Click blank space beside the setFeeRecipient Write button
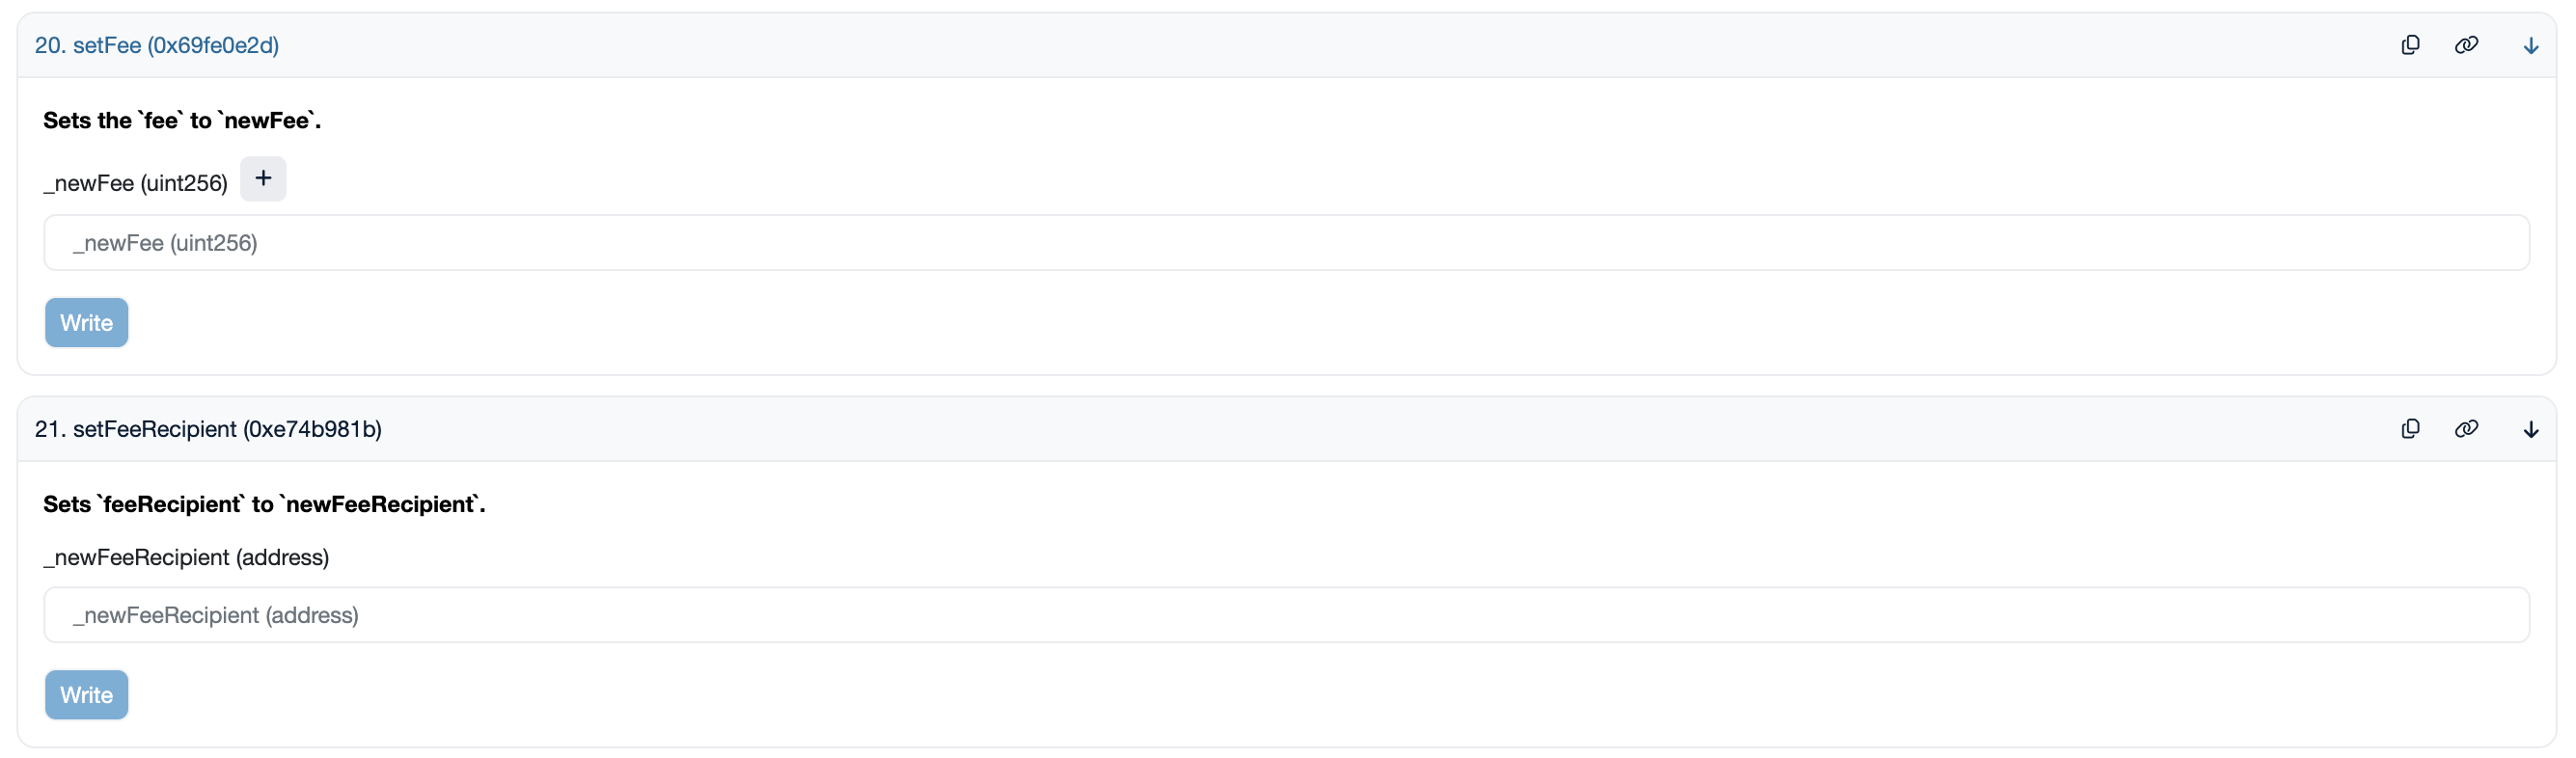 click(1300, 695)
